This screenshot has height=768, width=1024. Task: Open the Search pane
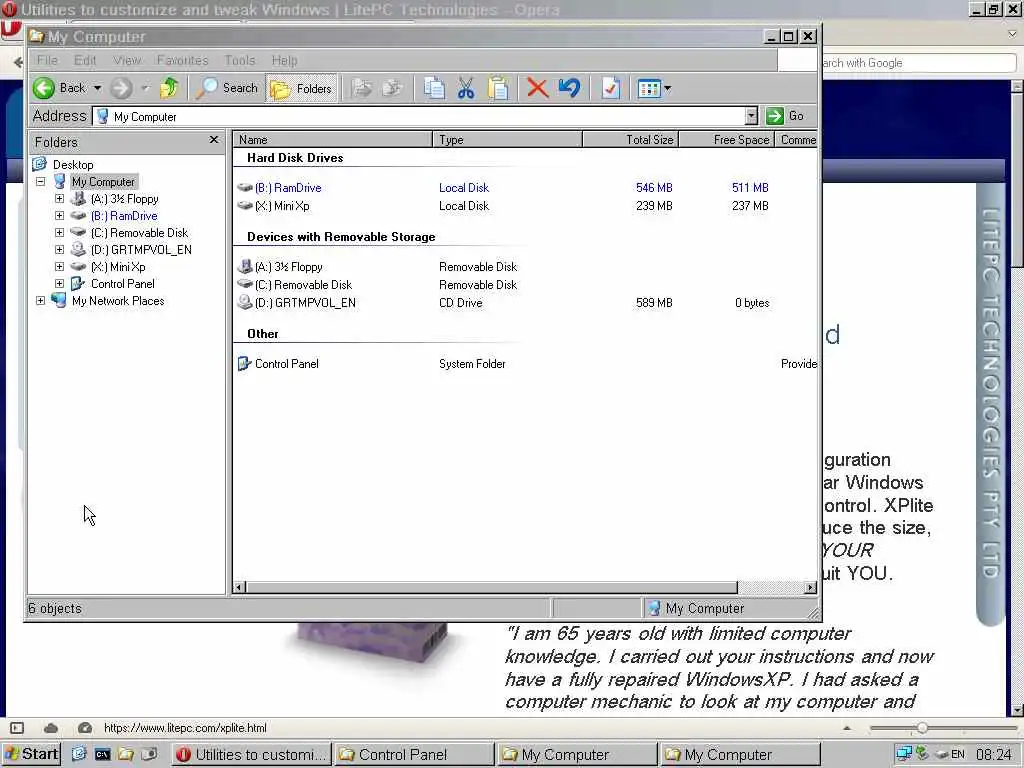(227, 88)
